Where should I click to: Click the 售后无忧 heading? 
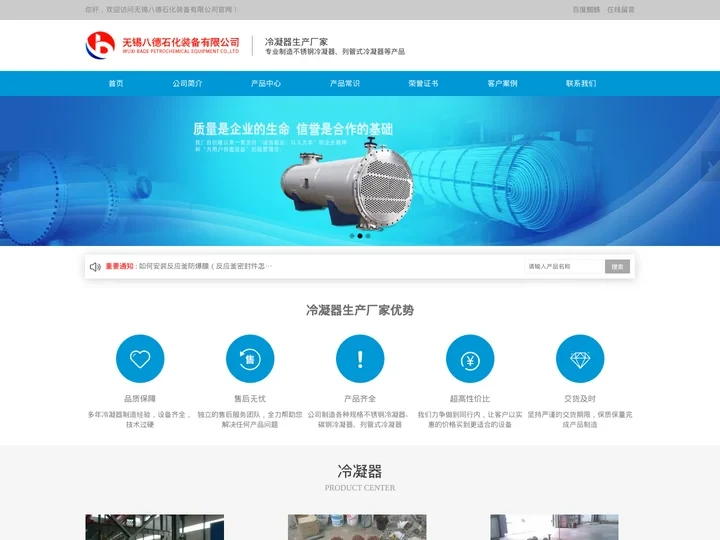click(x=250, y=399)
